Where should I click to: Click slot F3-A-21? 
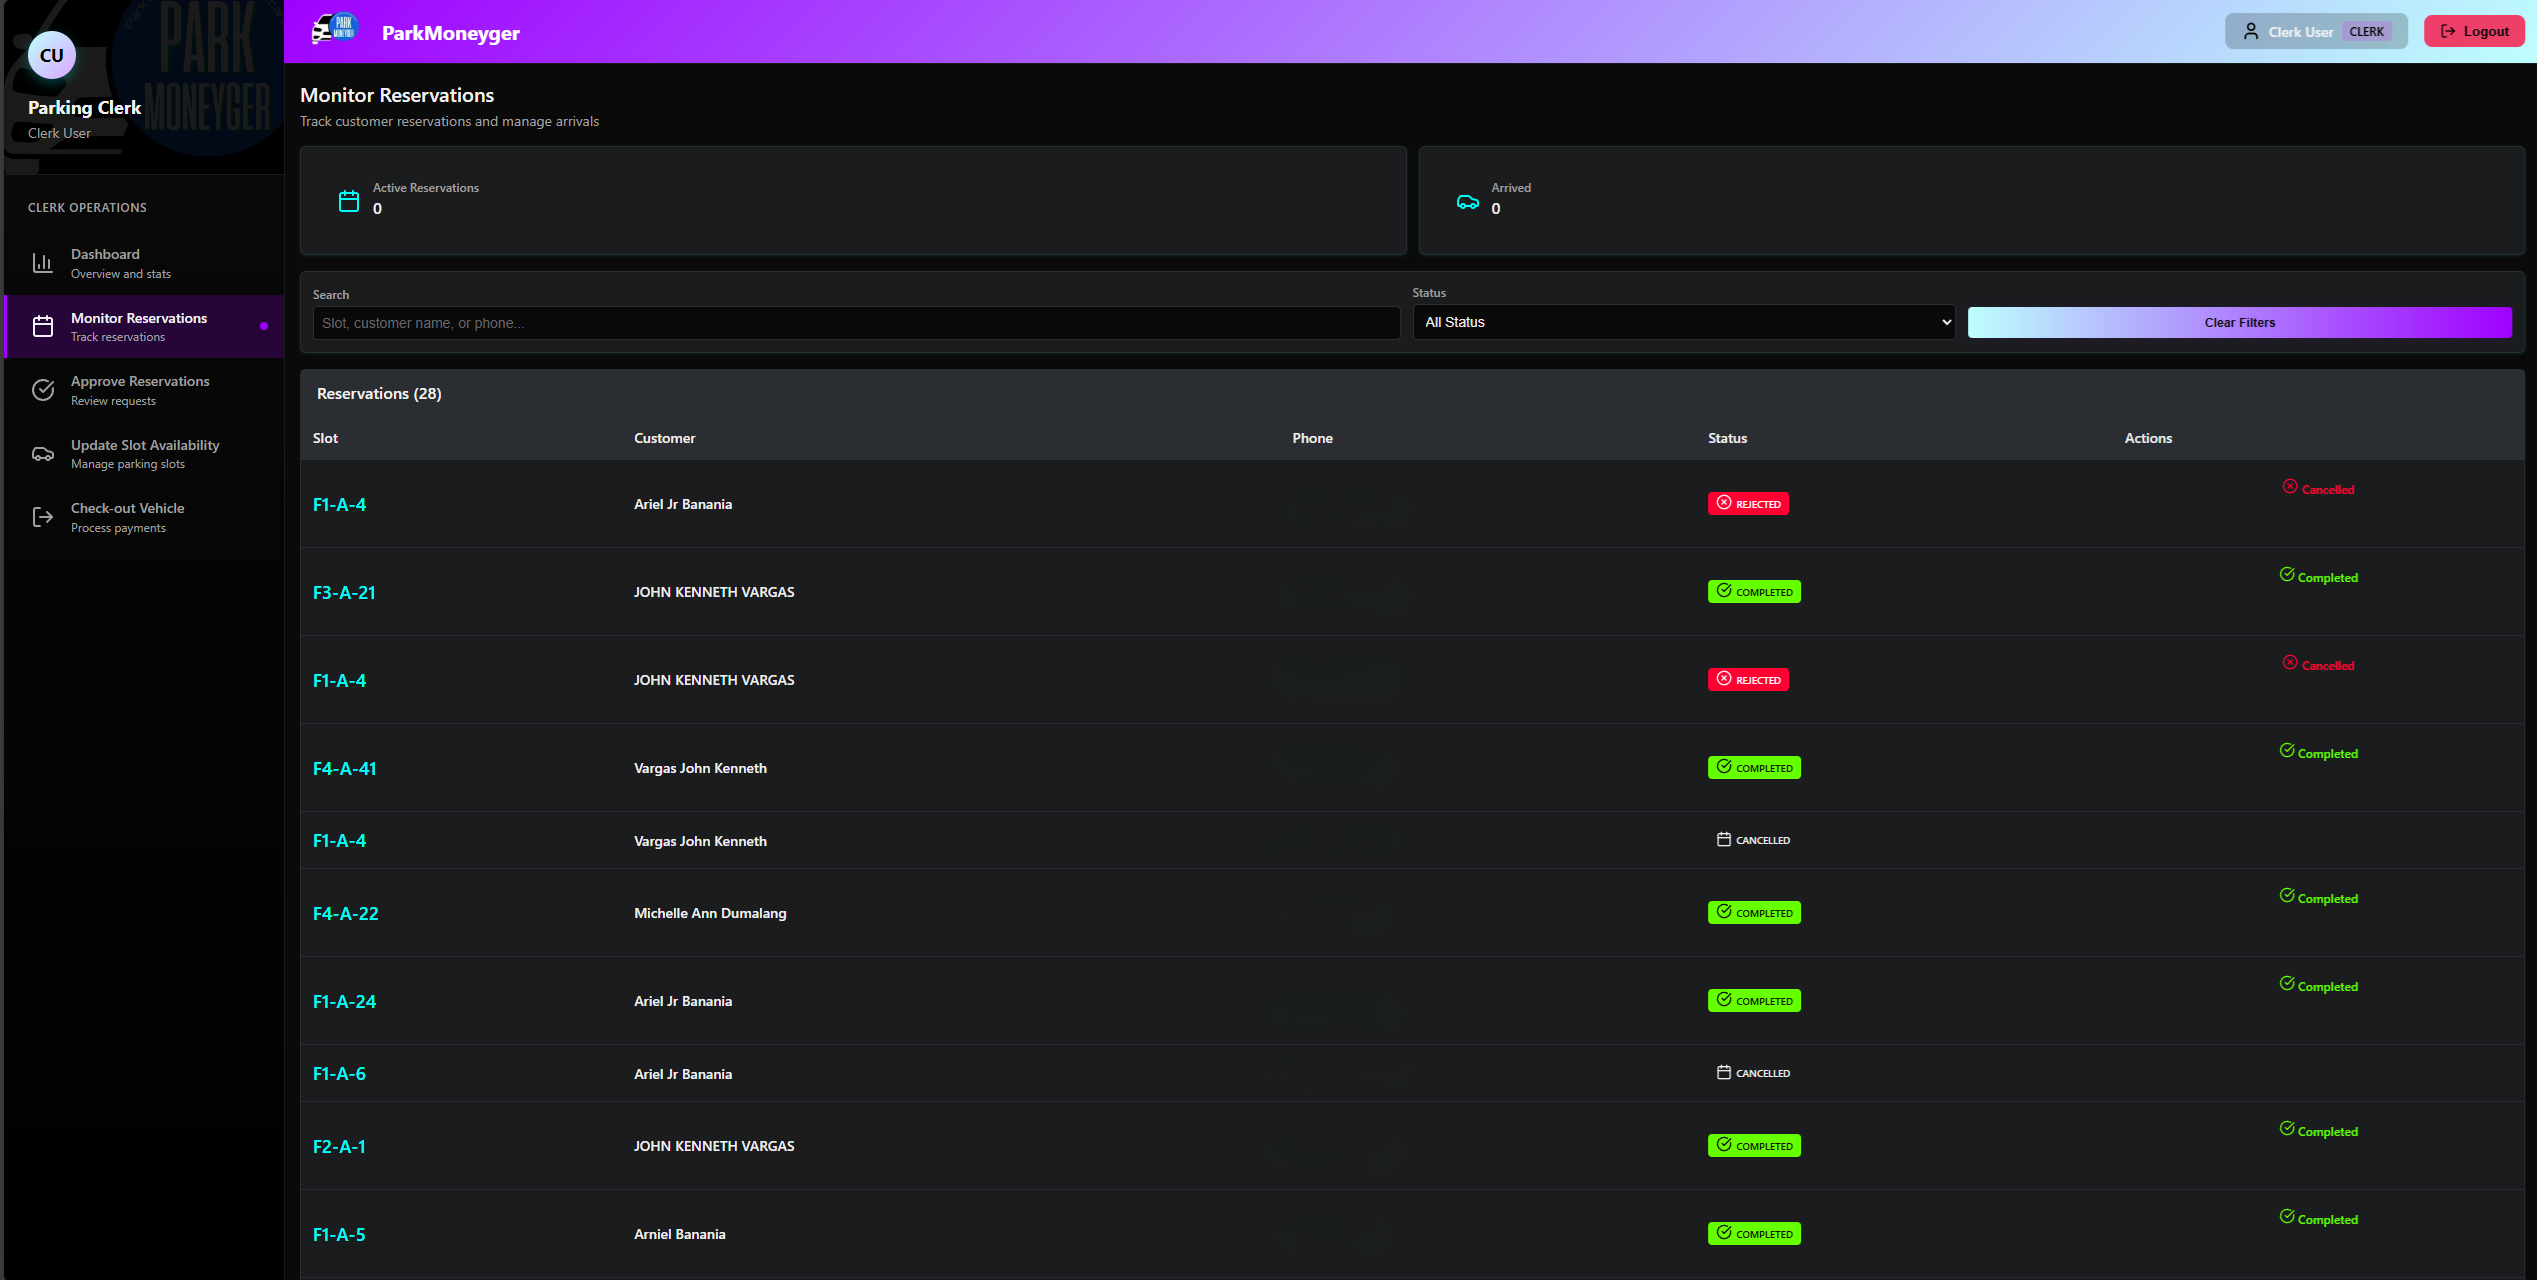click(344, 592)
